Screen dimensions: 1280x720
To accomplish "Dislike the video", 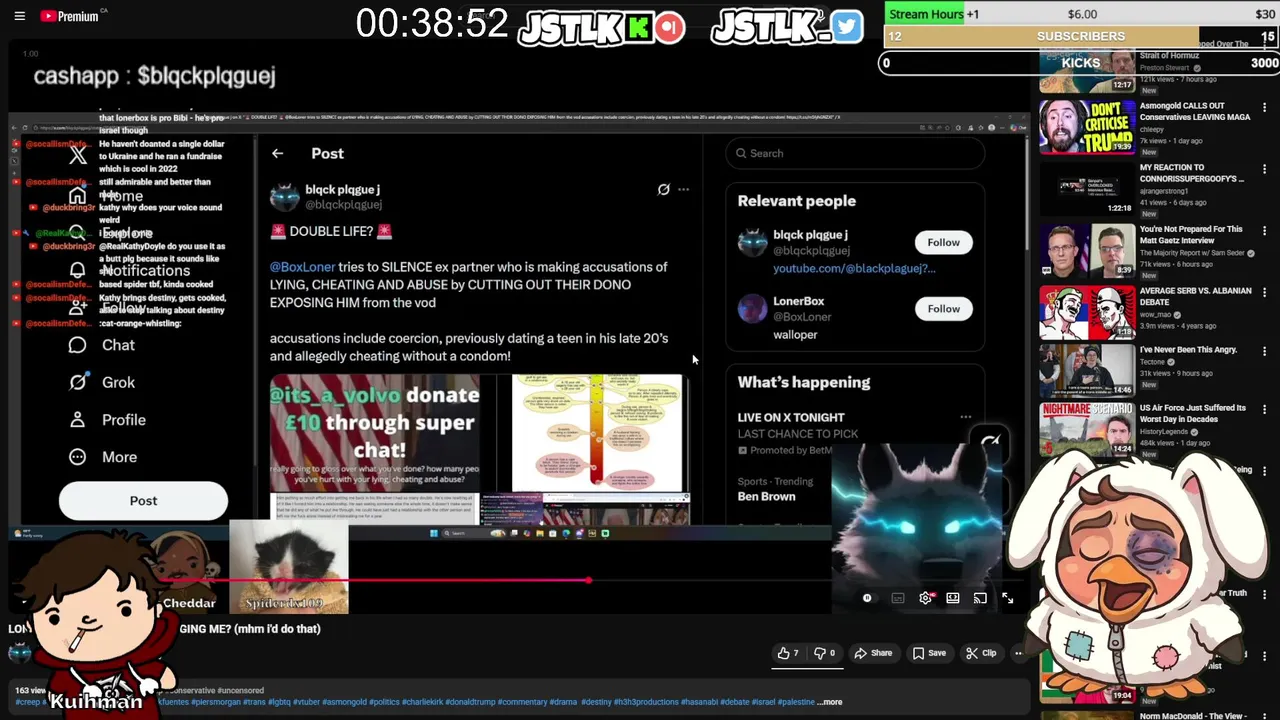I will [824, 653].
